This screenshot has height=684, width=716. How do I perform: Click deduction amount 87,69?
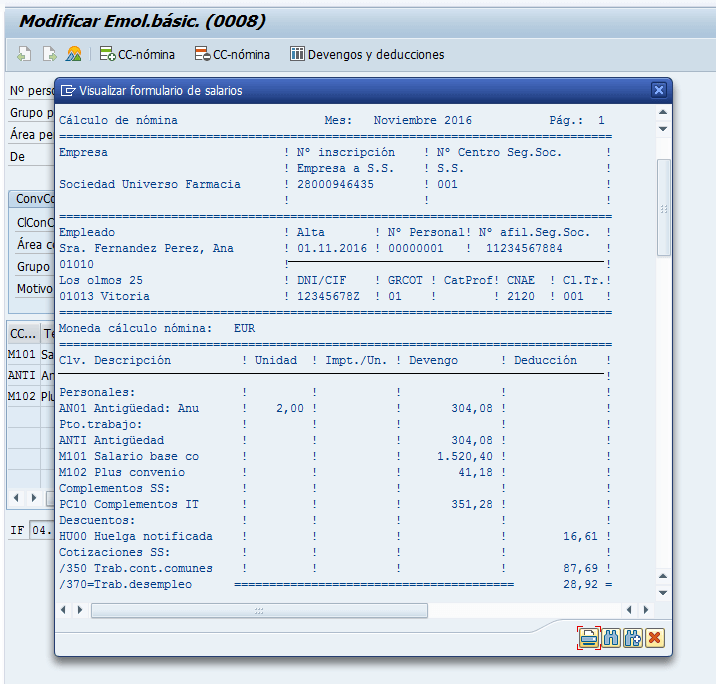pyautogui.click(x=580, y=568)
